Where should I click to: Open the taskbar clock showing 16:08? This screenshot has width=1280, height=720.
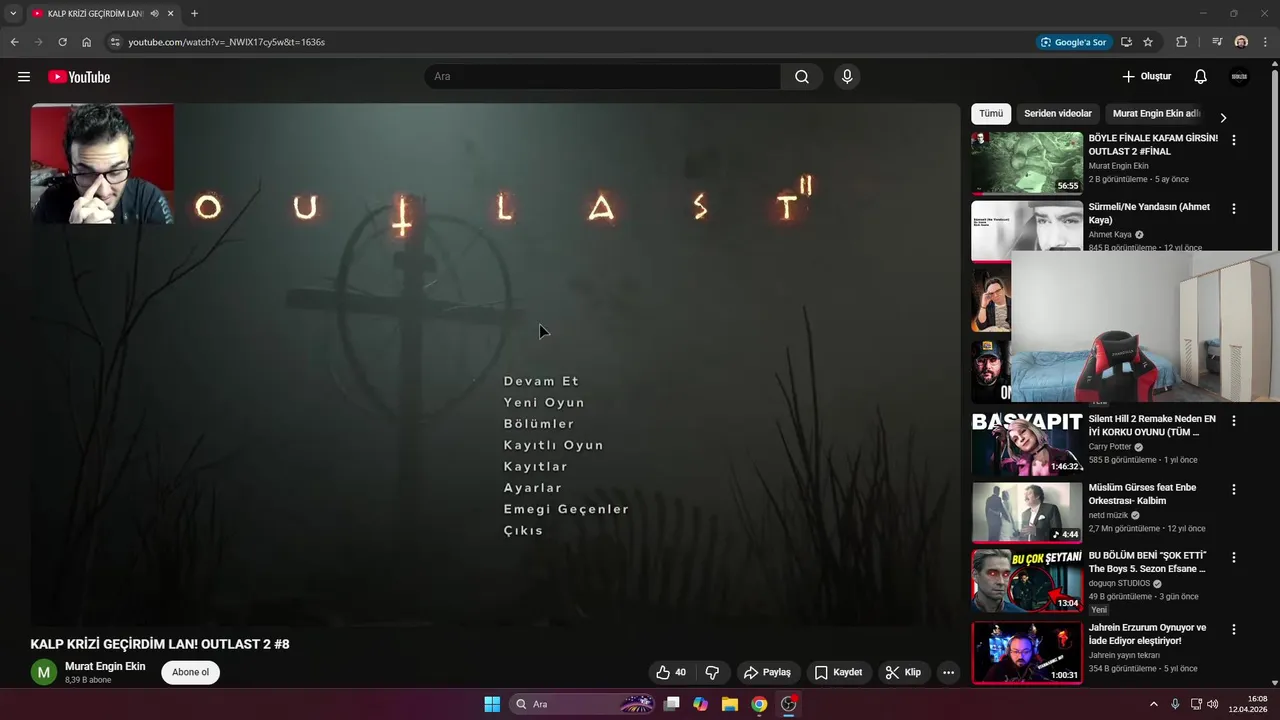[x=1249, y=704]
